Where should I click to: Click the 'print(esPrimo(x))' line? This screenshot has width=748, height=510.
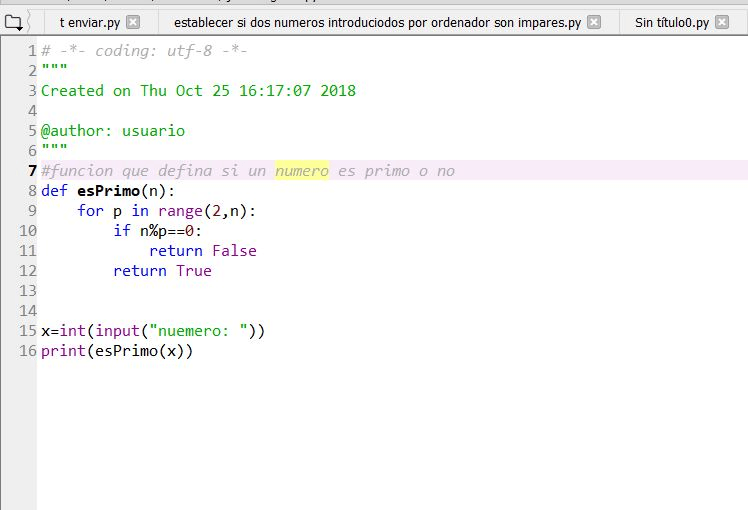[x=116, y=351]
